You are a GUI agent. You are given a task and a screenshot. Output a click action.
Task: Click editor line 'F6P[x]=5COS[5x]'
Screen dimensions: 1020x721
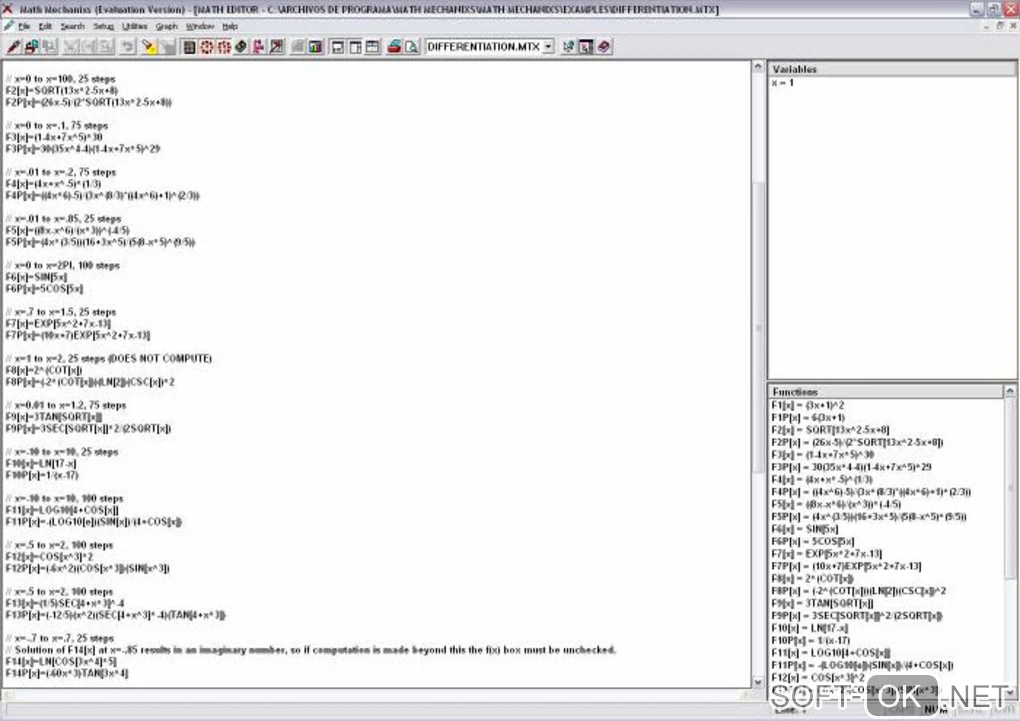[44, 289]
